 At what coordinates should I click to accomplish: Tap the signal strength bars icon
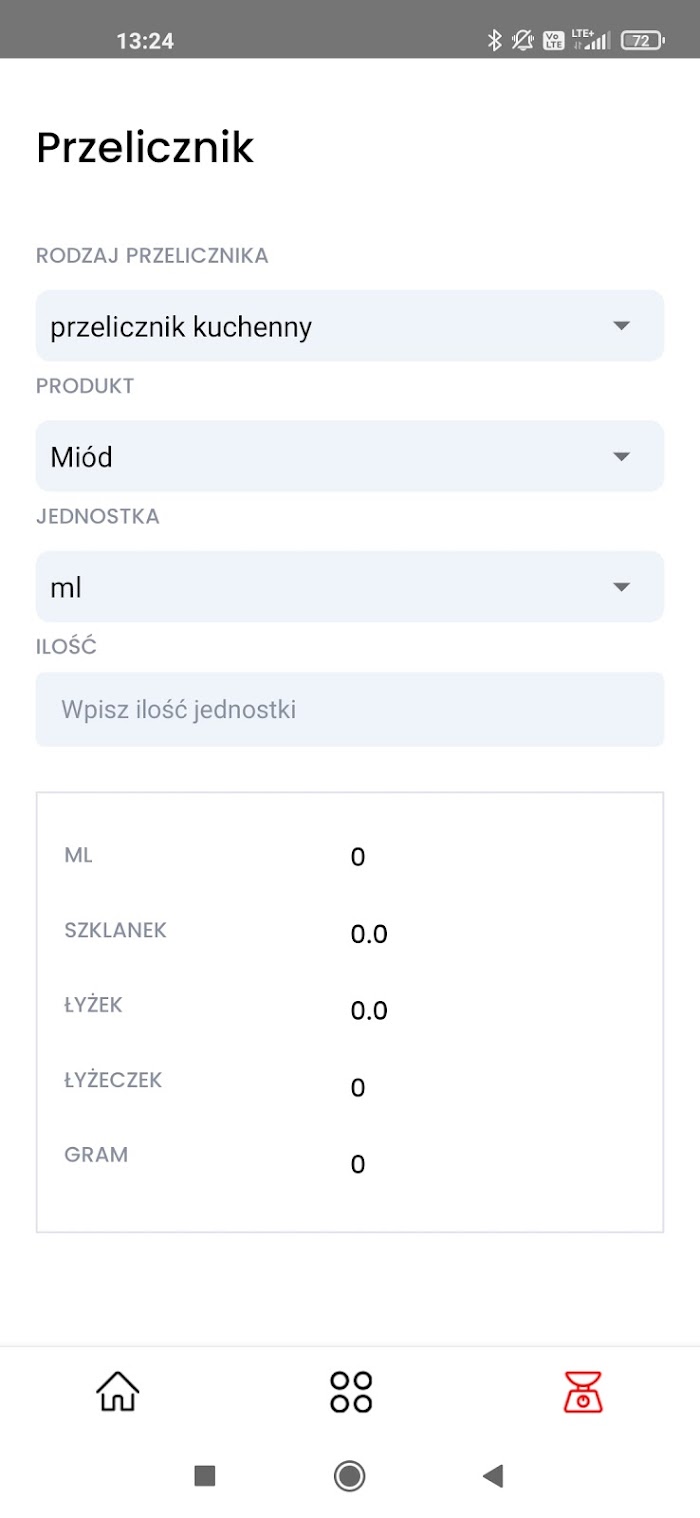(597, 42)
